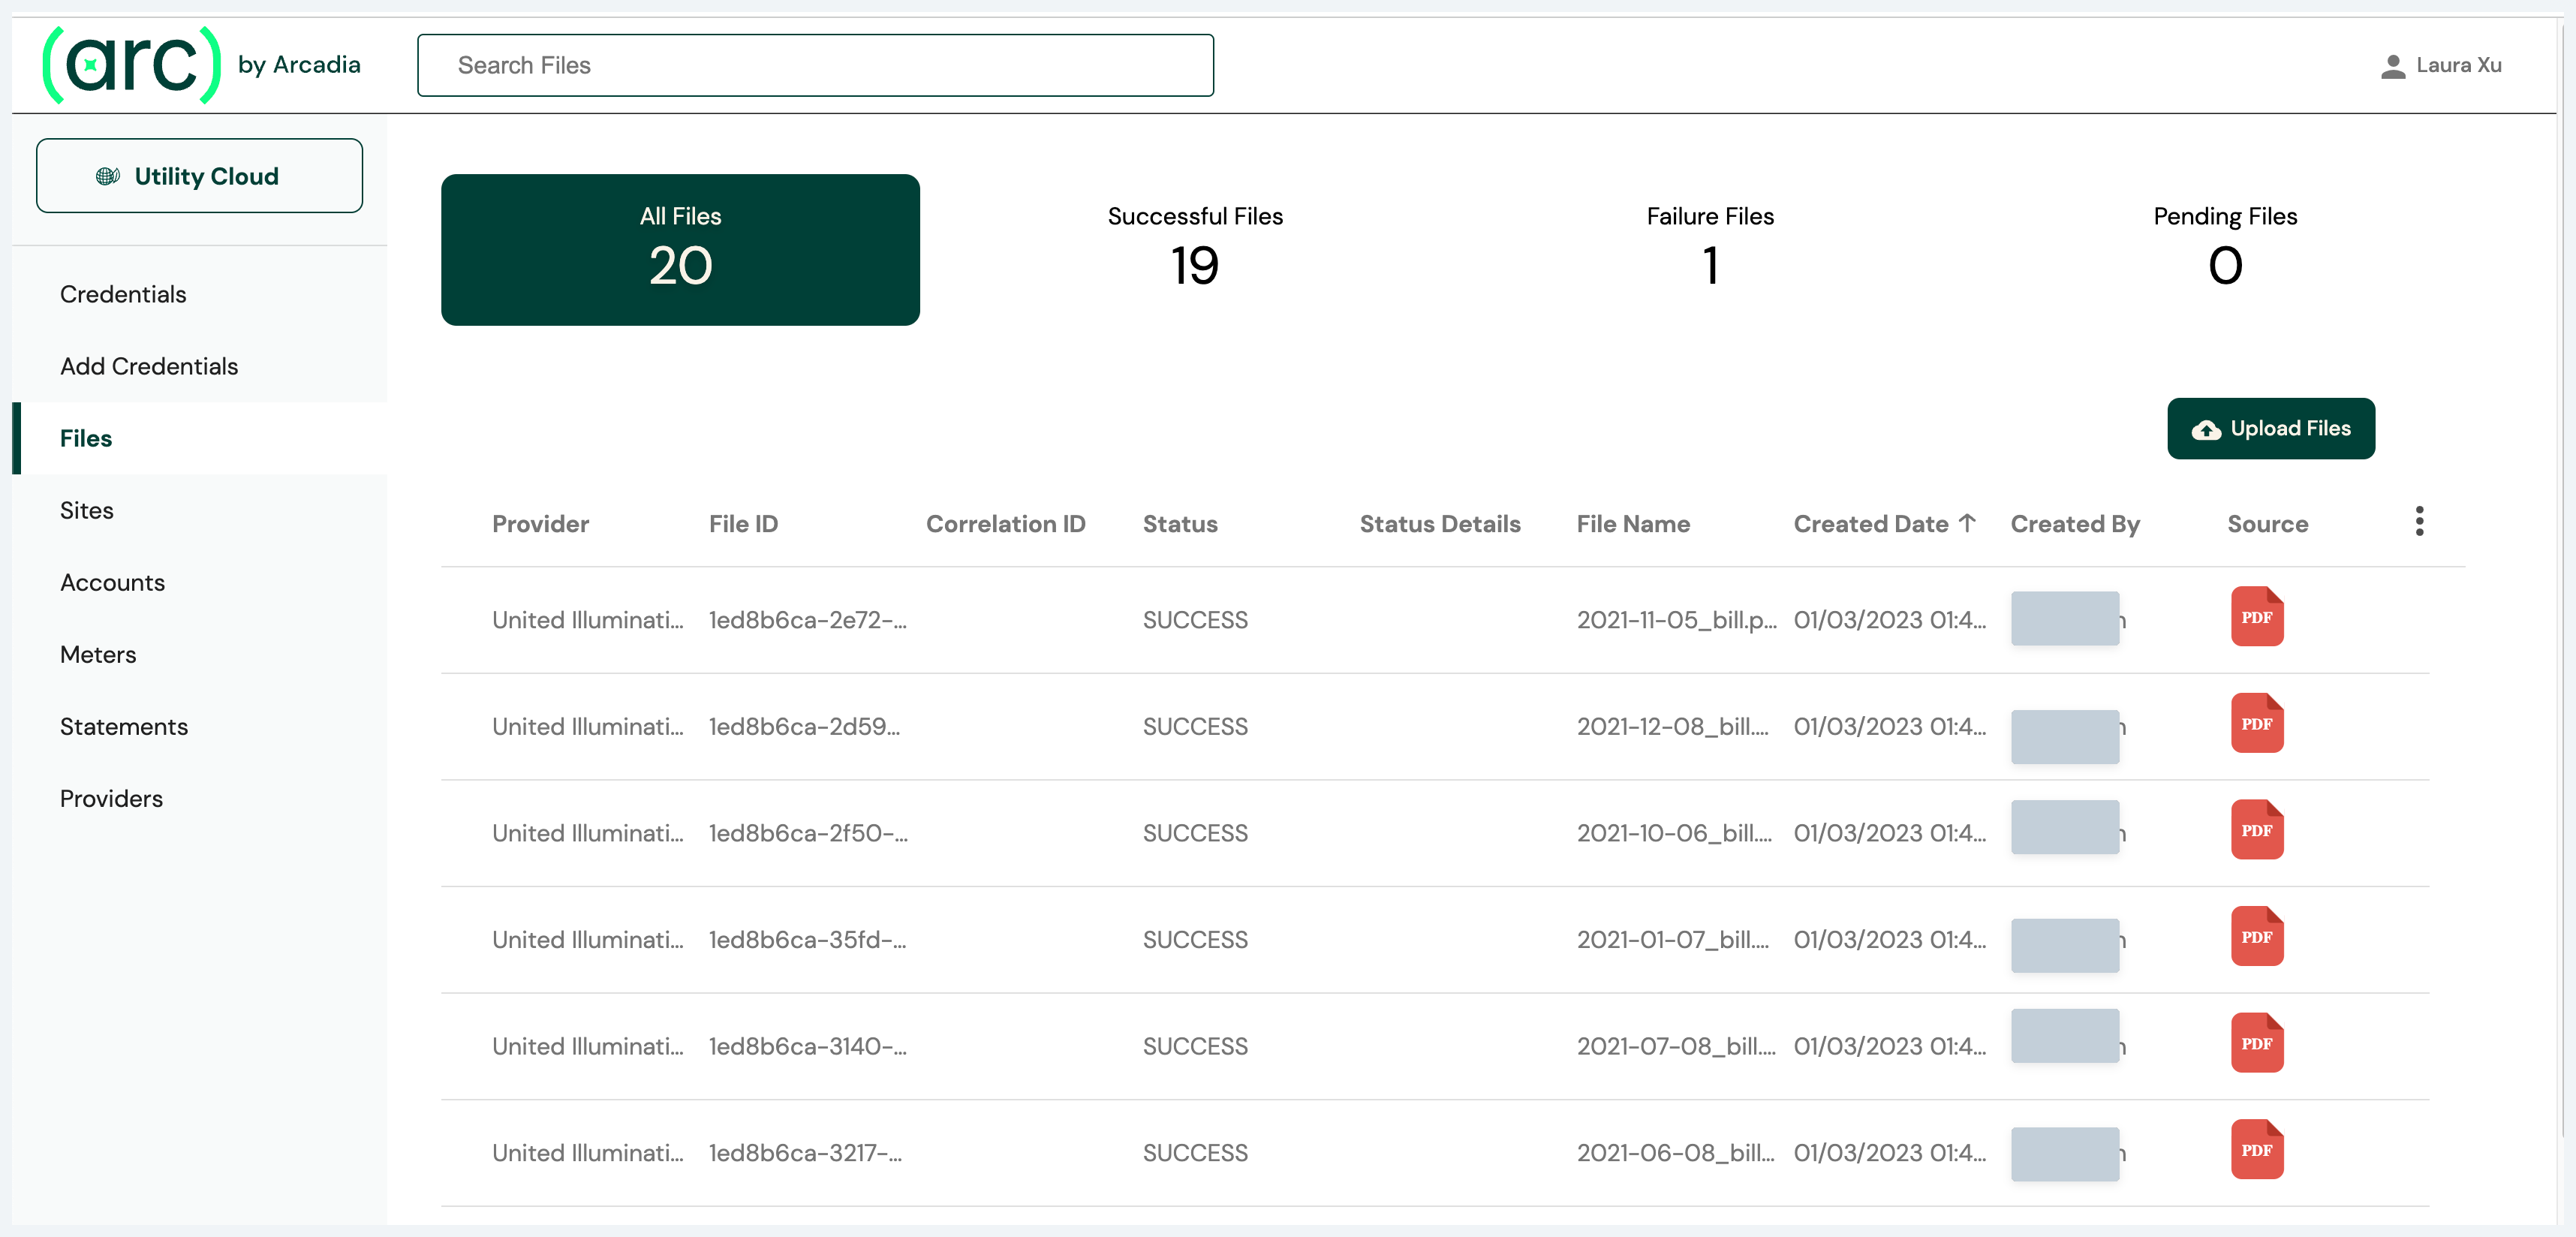This screenshot has width=2576, height=1237.
Task: Toggle Created Date sort arrow
Action: coord(1967,523)
